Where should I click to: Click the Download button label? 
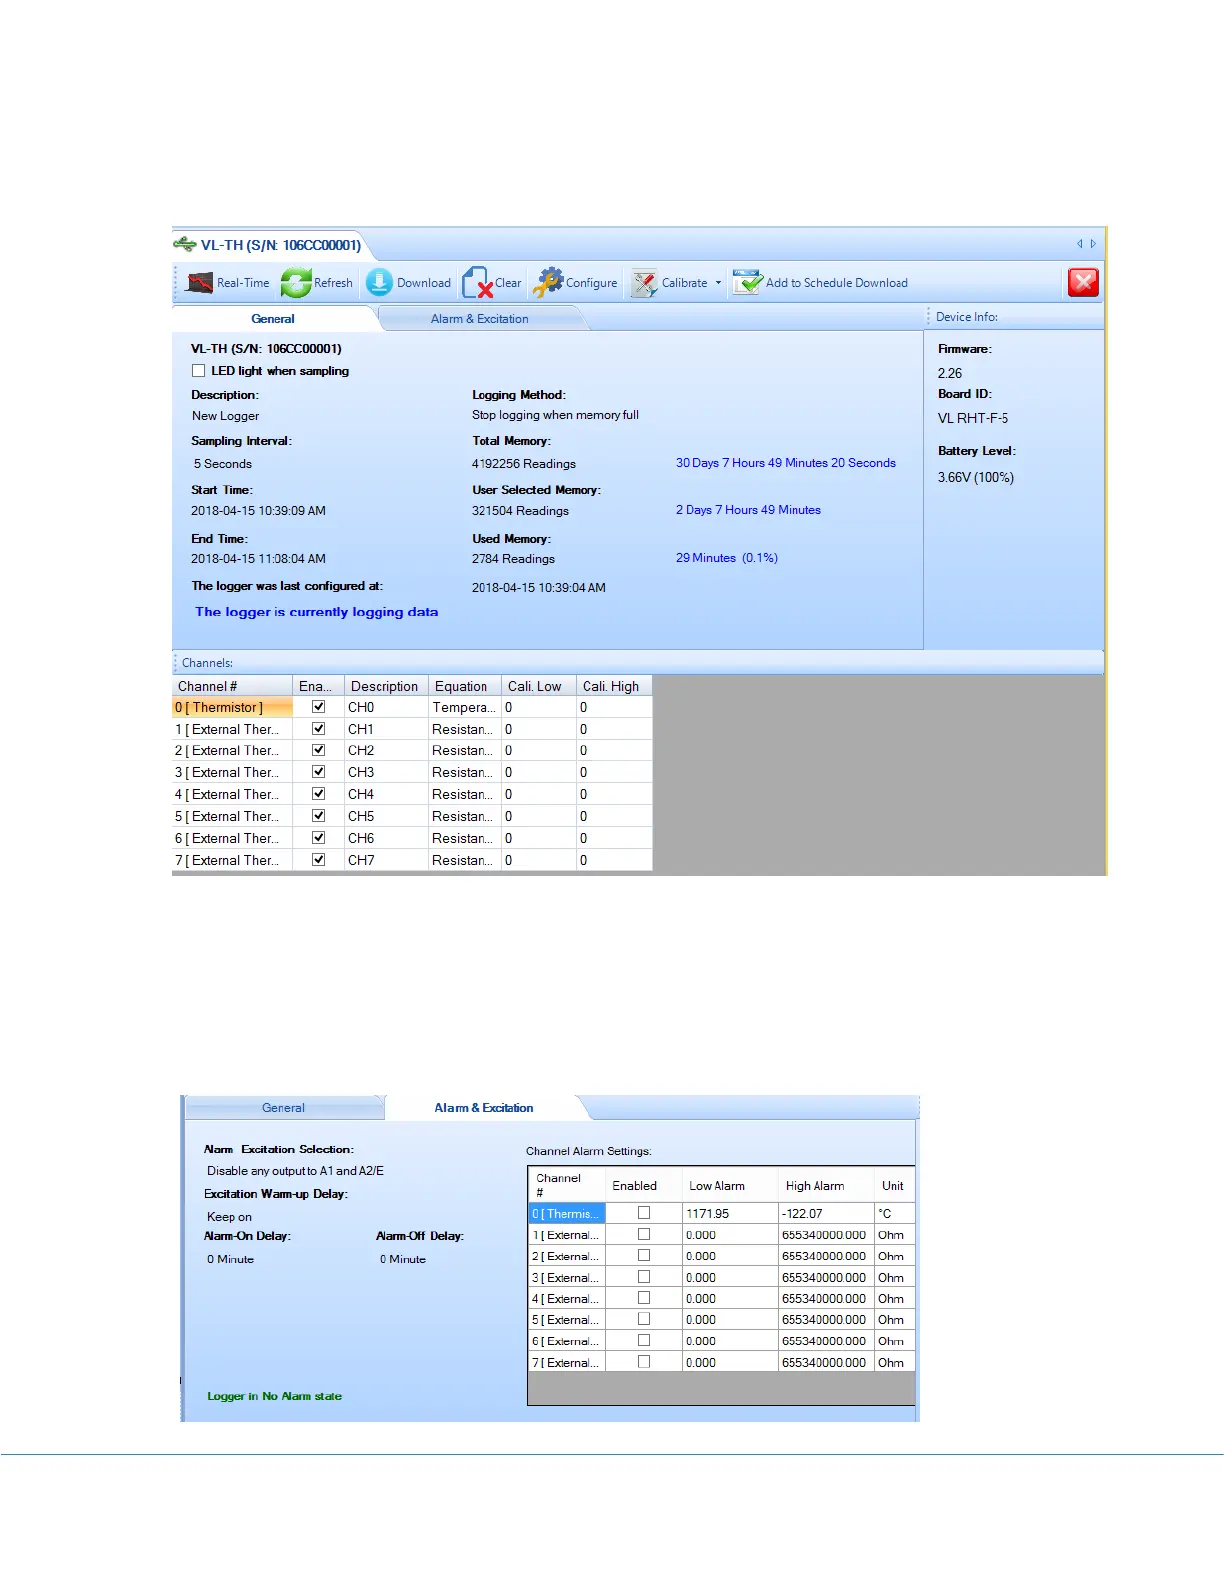pyautogui.click(x=424, y=283)
